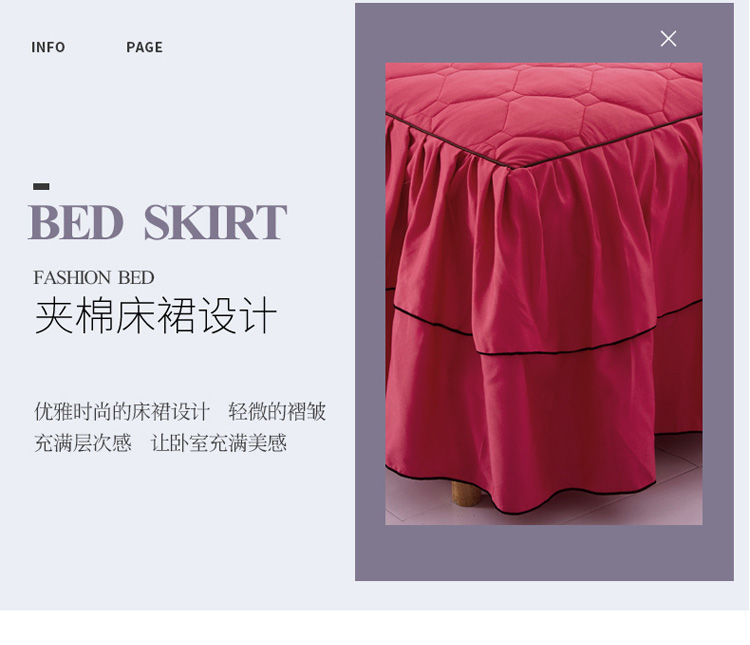Click the wooden bed leg in photo

tap(466, 493)
